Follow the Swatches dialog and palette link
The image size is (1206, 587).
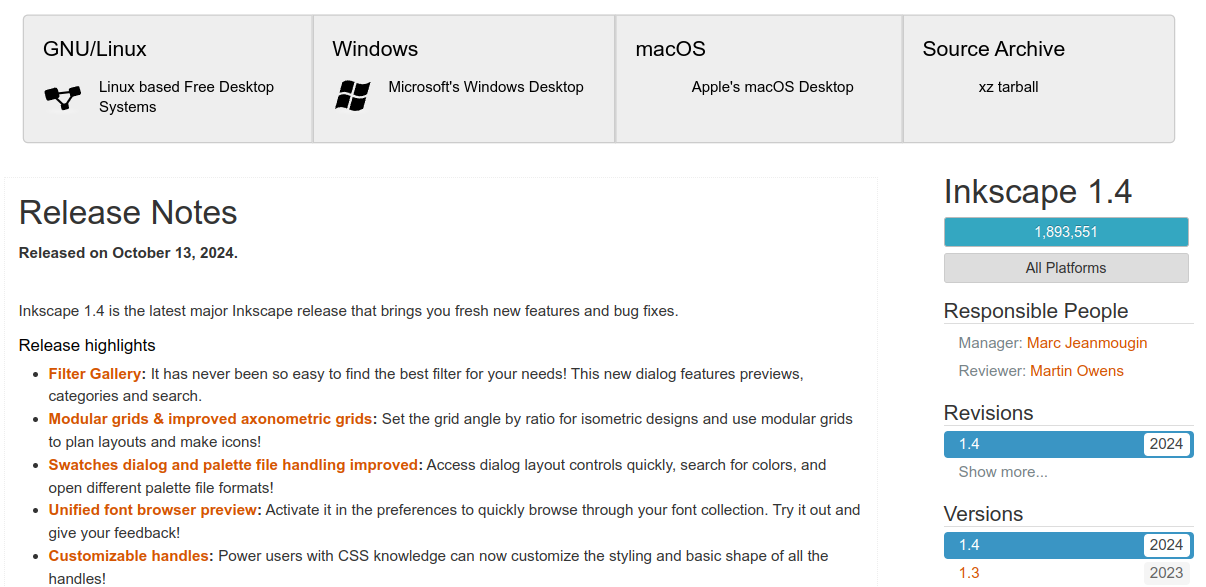(x=233, y=465)
